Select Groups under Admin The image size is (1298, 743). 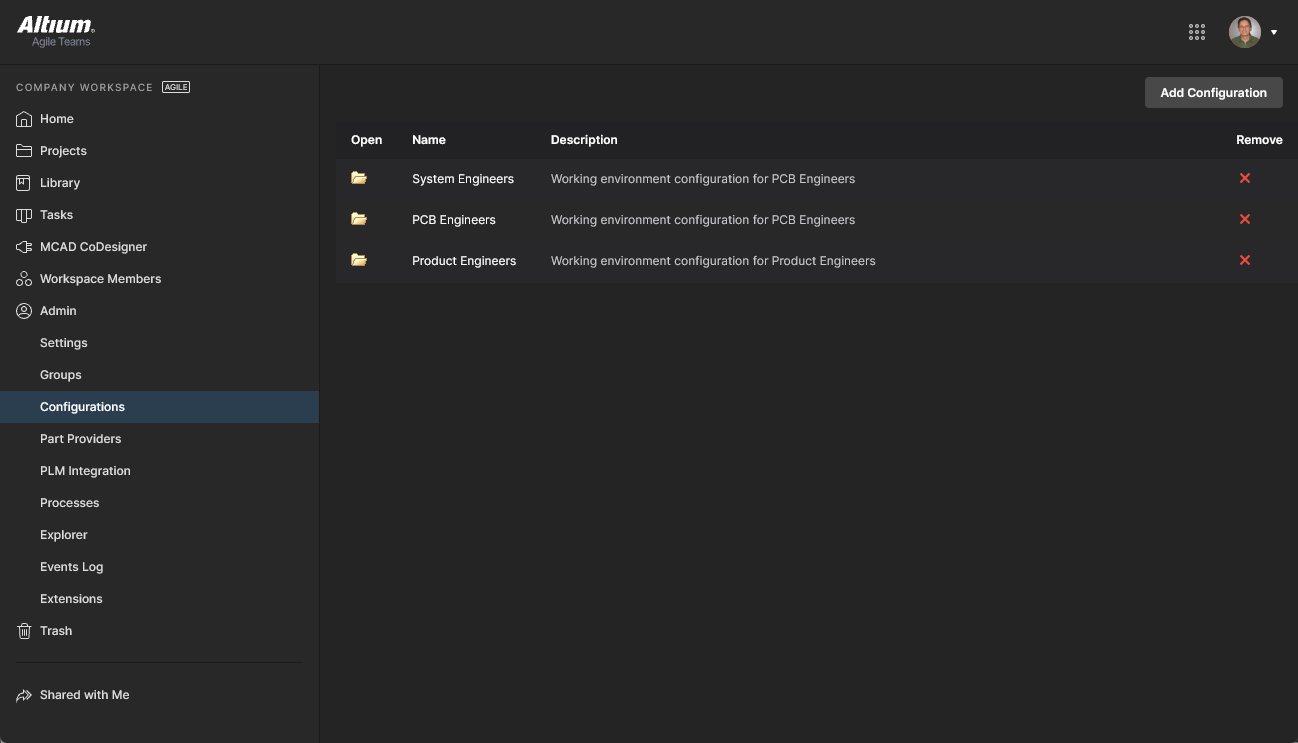pyautogui.click(x=61, y=375)
